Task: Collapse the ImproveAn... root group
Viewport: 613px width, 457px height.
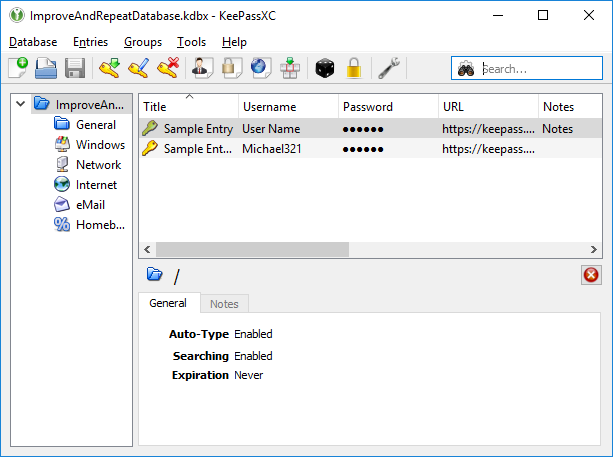Action: point(21,104)
